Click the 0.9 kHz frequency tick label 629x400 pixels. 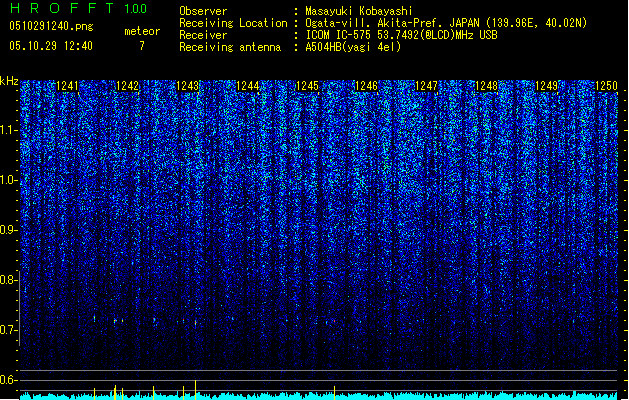point(9,230)
